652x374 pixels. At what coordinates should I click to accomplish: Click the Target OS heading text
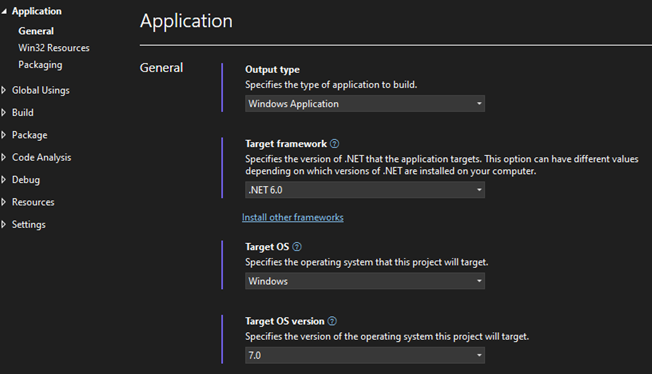point(267,247)
